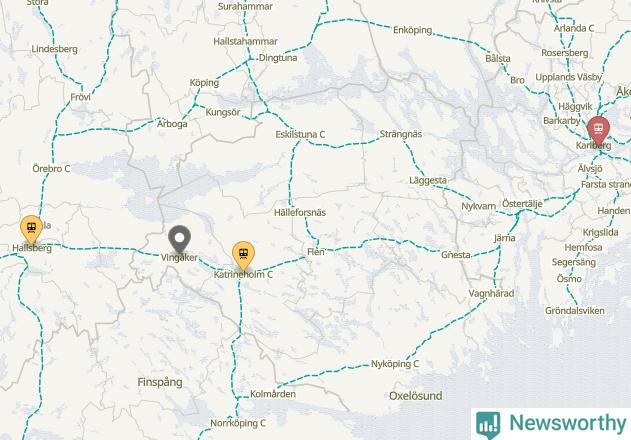Select the Gnesta station label
Screen dimensions: 631x440
point(456,255)
